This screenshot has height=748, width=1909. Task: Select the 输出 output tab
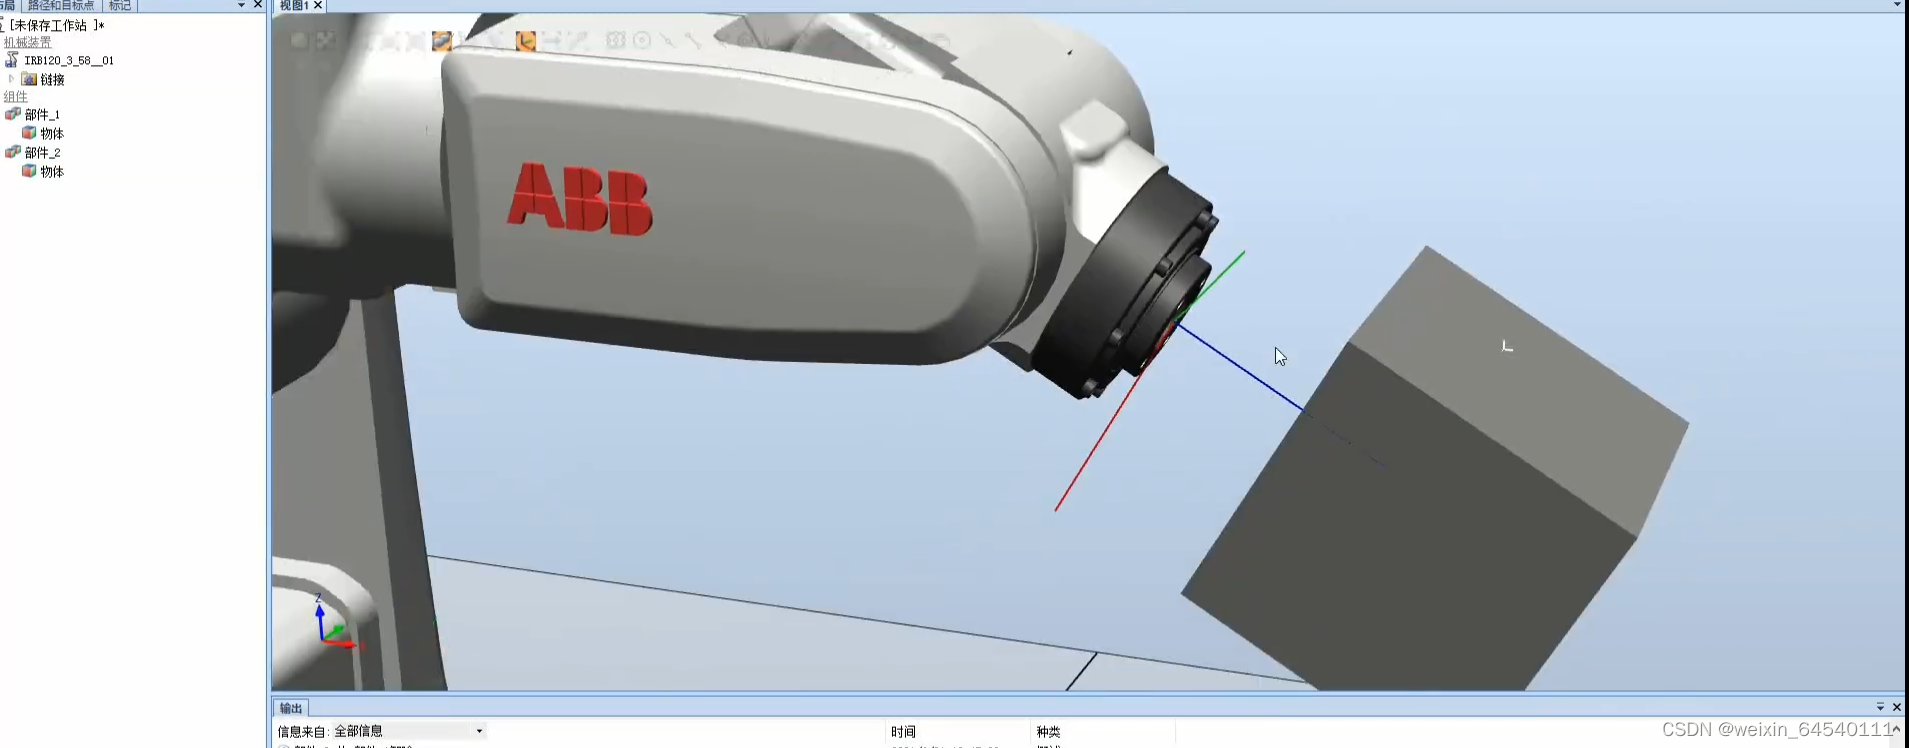(x=291, y=708)
